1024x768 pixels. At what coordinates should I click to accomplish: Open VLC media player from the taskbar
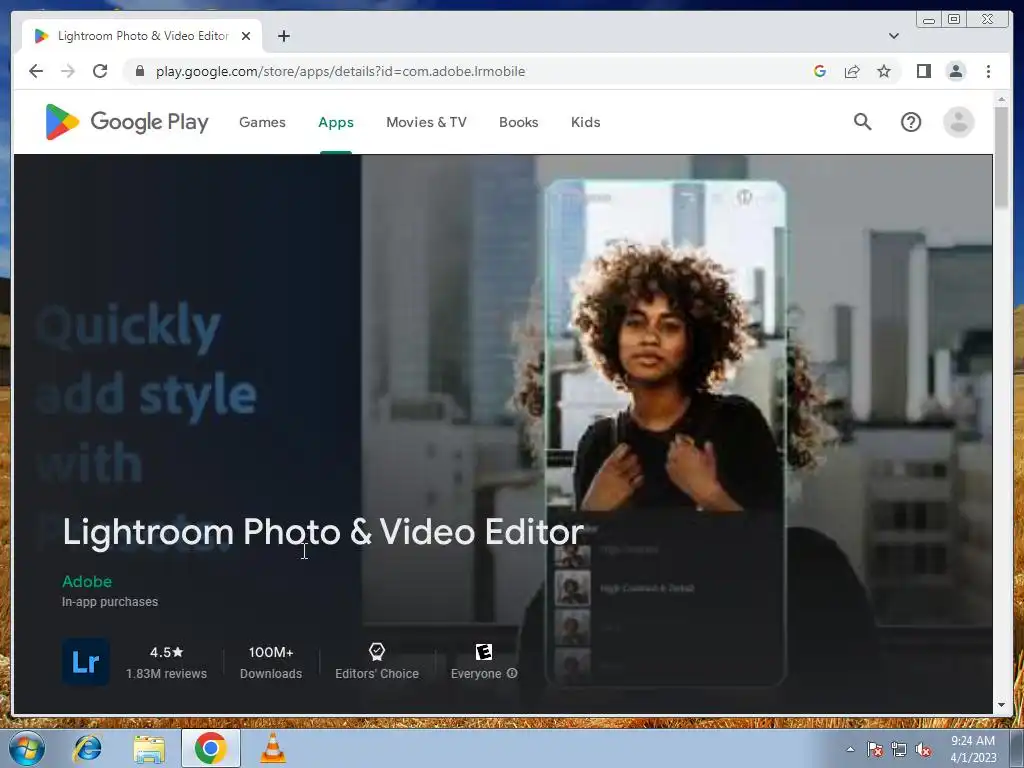point(273,748)
